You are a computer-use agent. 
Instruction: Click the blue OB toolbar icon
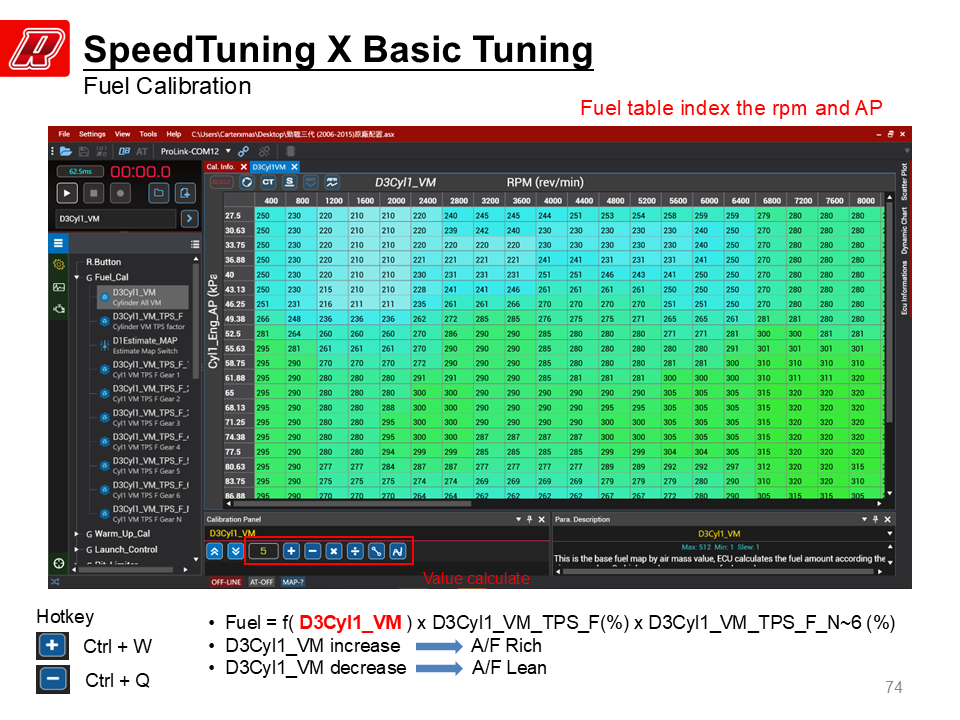124,151
